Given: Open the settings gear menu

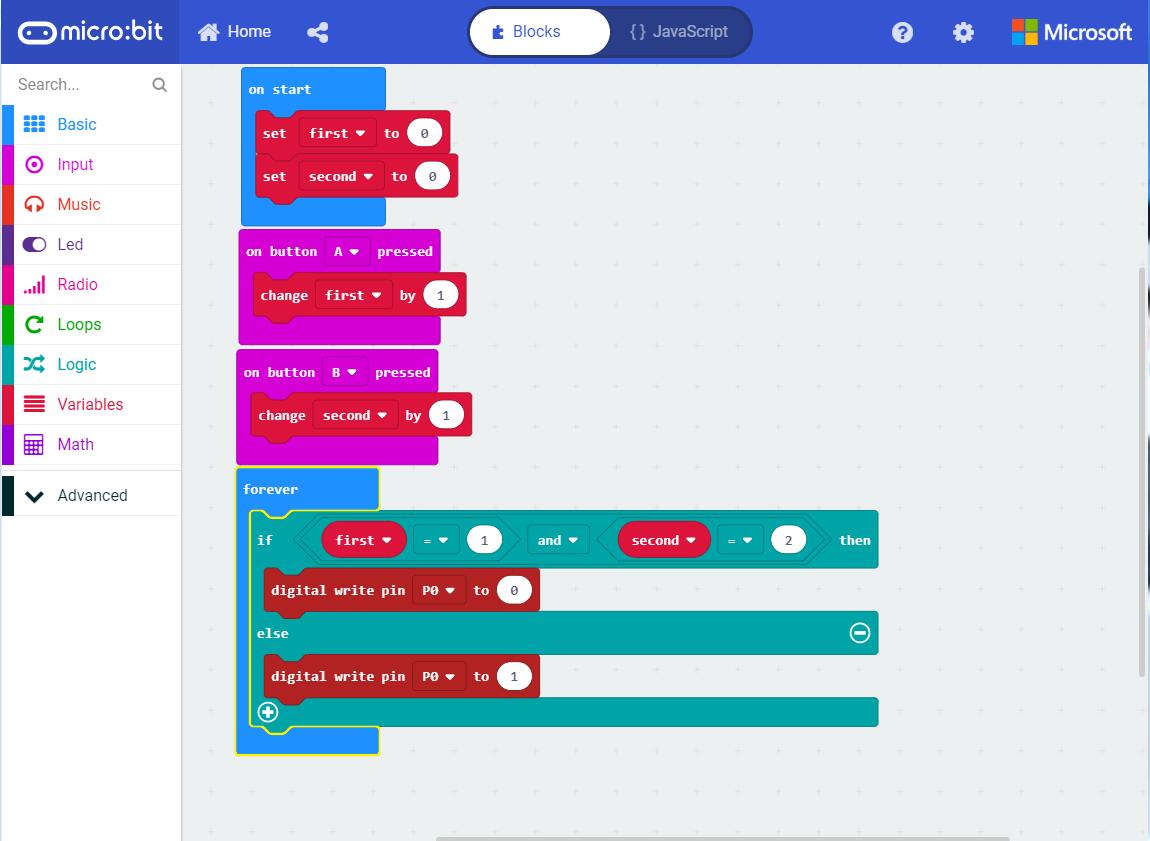Looking at the screenshot, I should tap(962, 31).
